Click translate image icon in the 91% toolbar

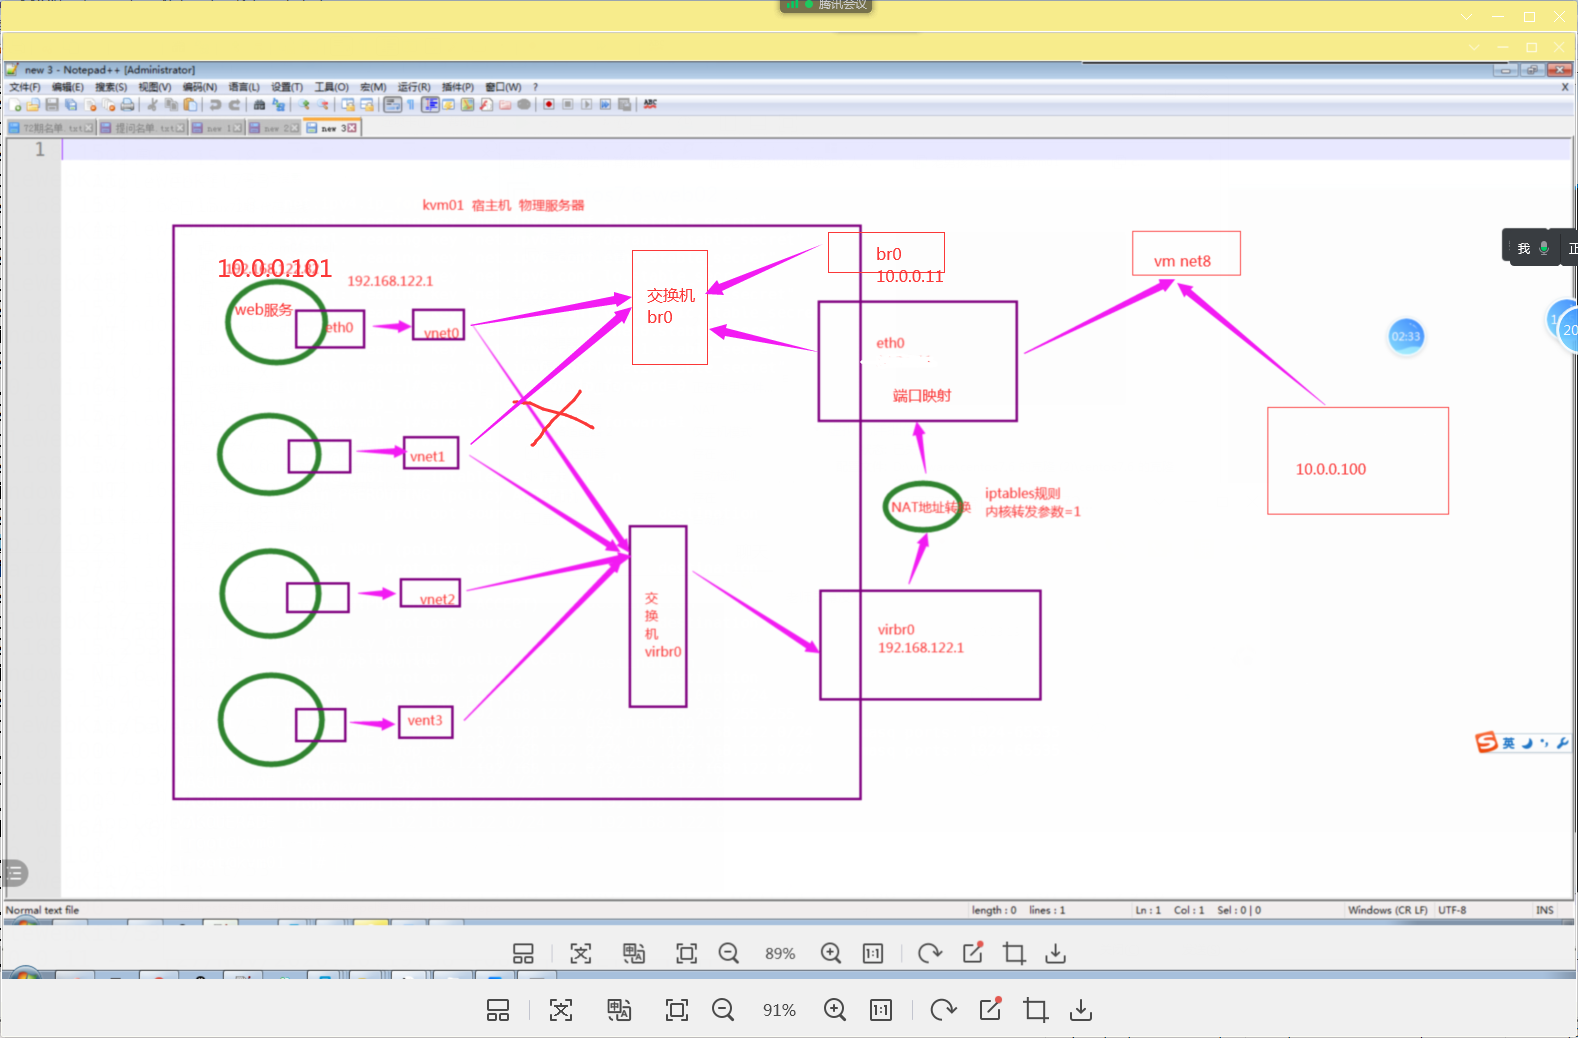coord(619,1010)
